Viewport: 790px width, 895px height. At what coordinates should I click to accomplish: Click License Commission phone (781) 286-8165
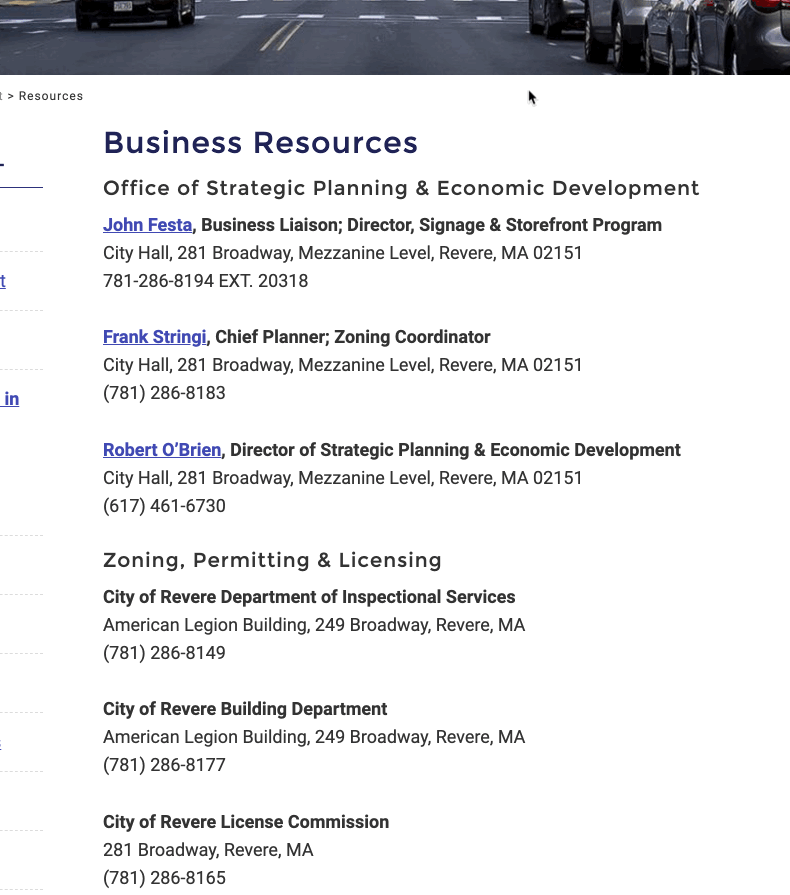[x=164, y=878]
